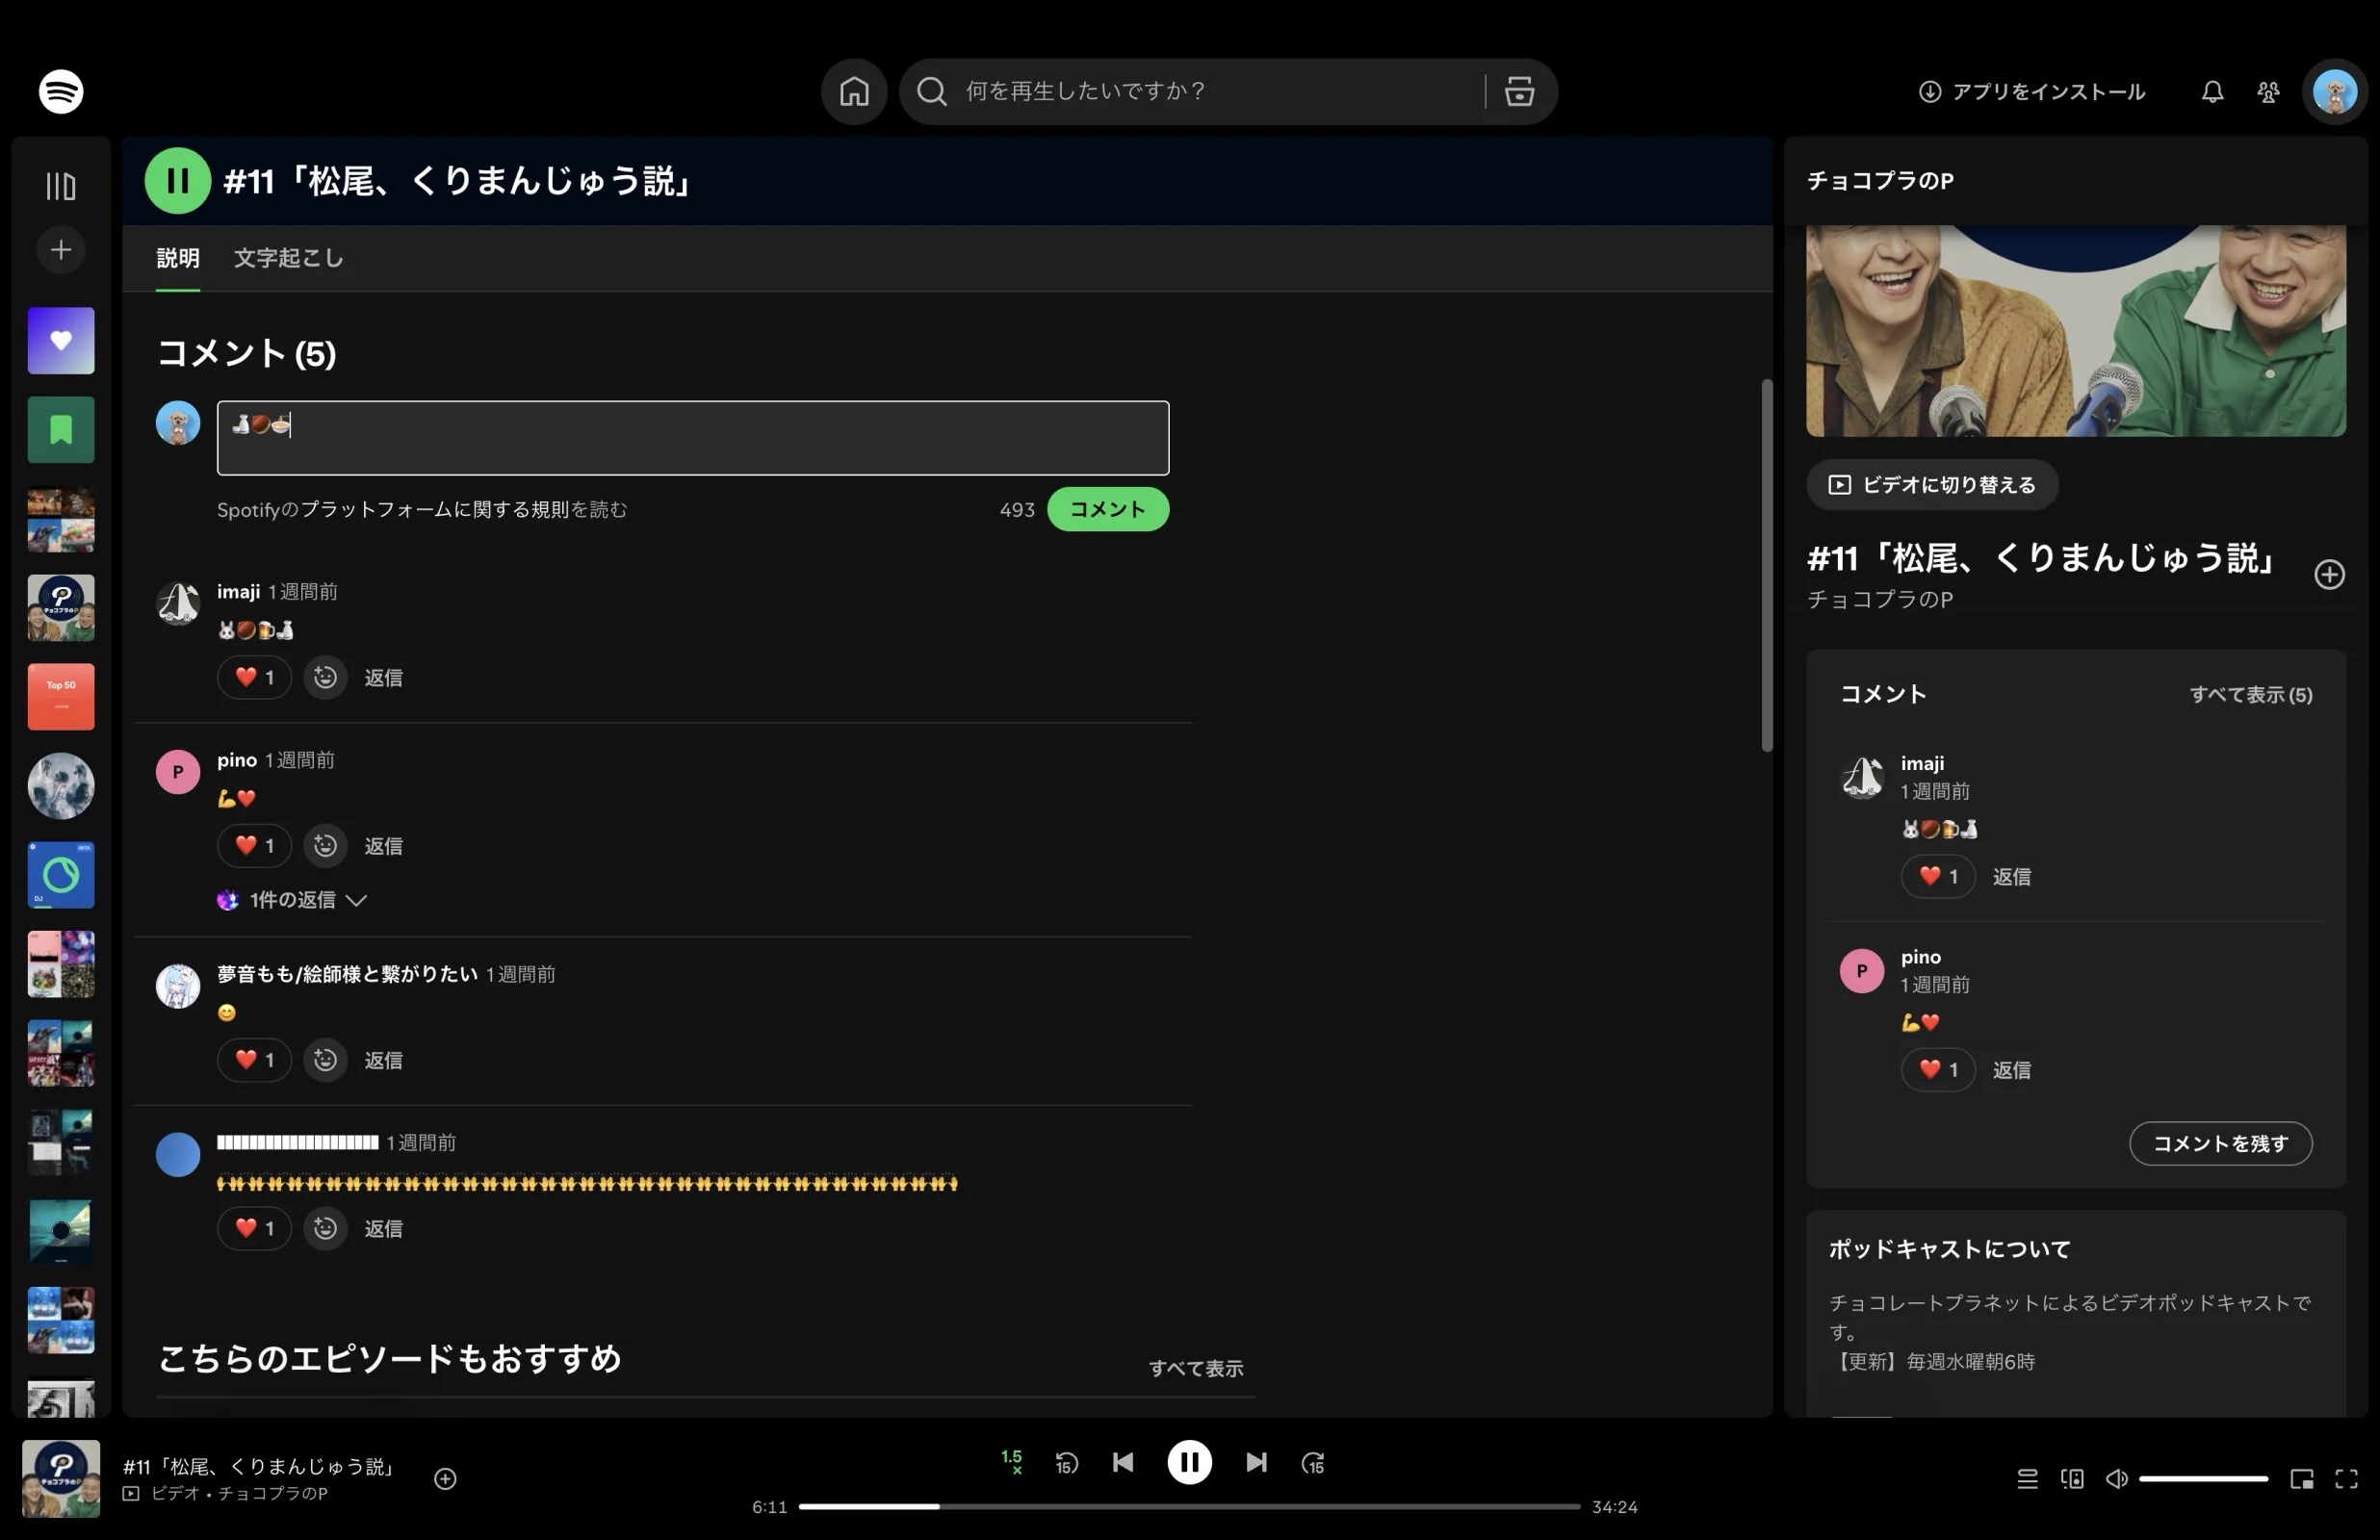Like pino's comment in main list
The image size is (2380, 1540).
pyautogui.click(x=254, y=846)
